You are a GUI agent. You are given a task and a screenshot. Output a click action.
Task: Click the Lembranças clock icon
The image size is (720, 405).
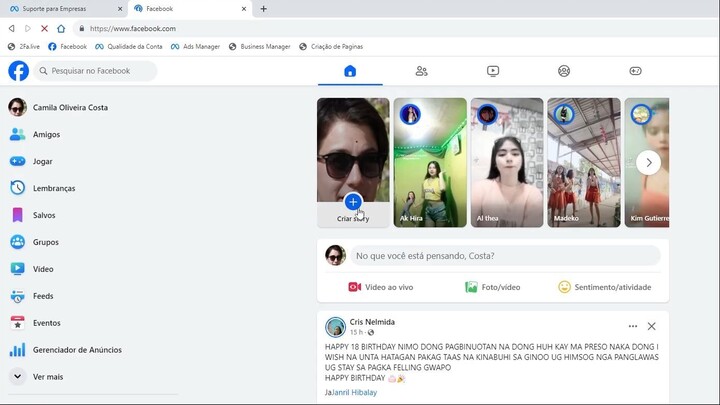(17, 188)
